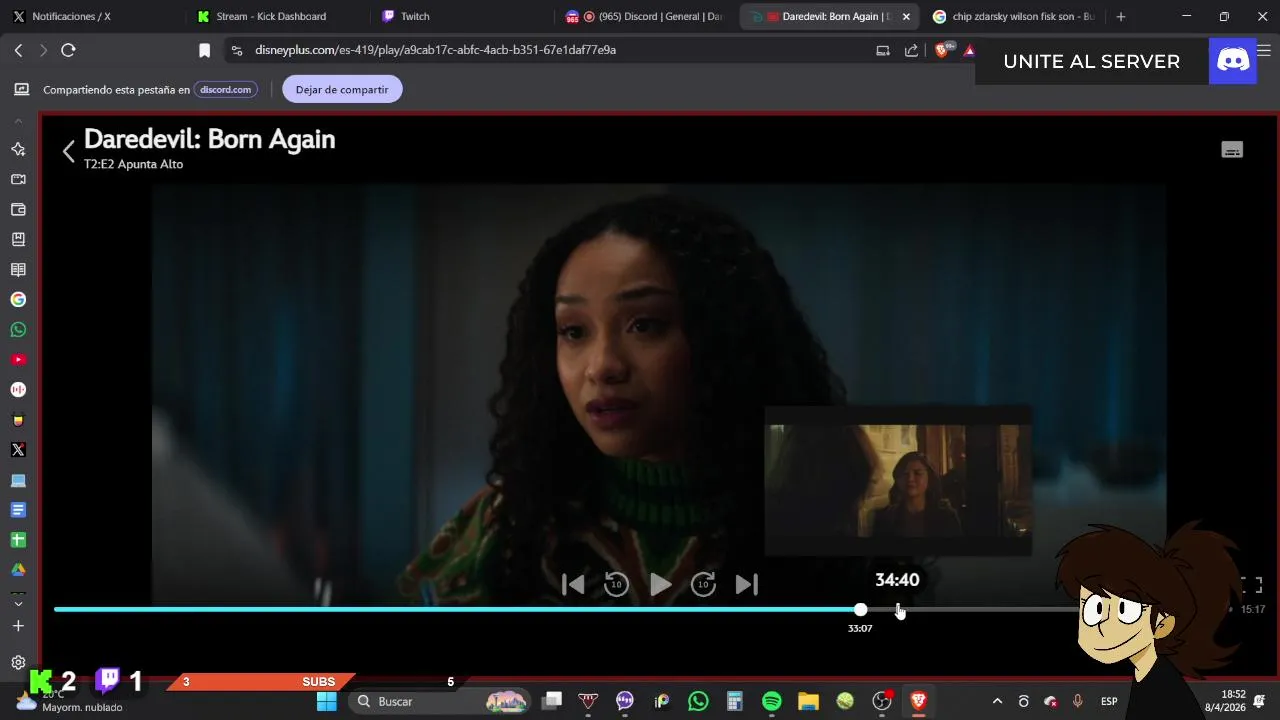Image resolution: width=1280 pixels, height=720 pixels.
Task: Click the playback position handle at 33:07
Action: (860, 609)
